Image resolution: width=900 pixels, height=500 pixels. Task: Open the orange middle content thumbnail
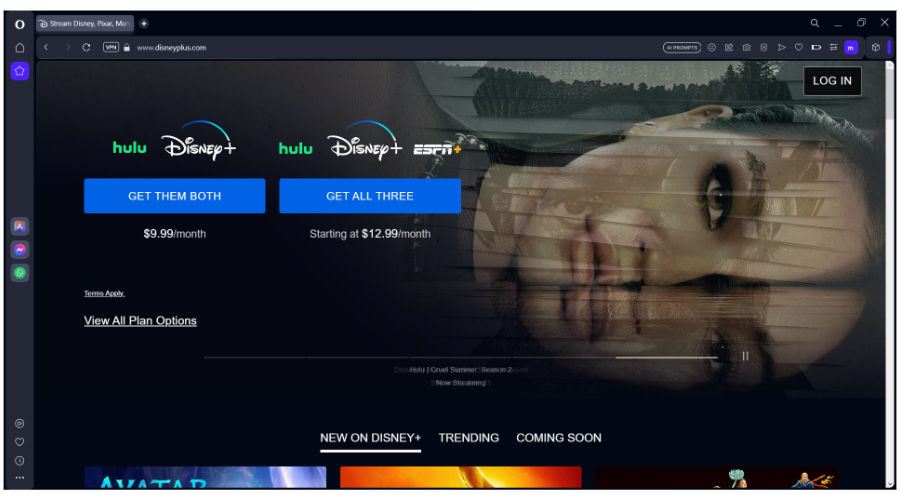[460, 478]
